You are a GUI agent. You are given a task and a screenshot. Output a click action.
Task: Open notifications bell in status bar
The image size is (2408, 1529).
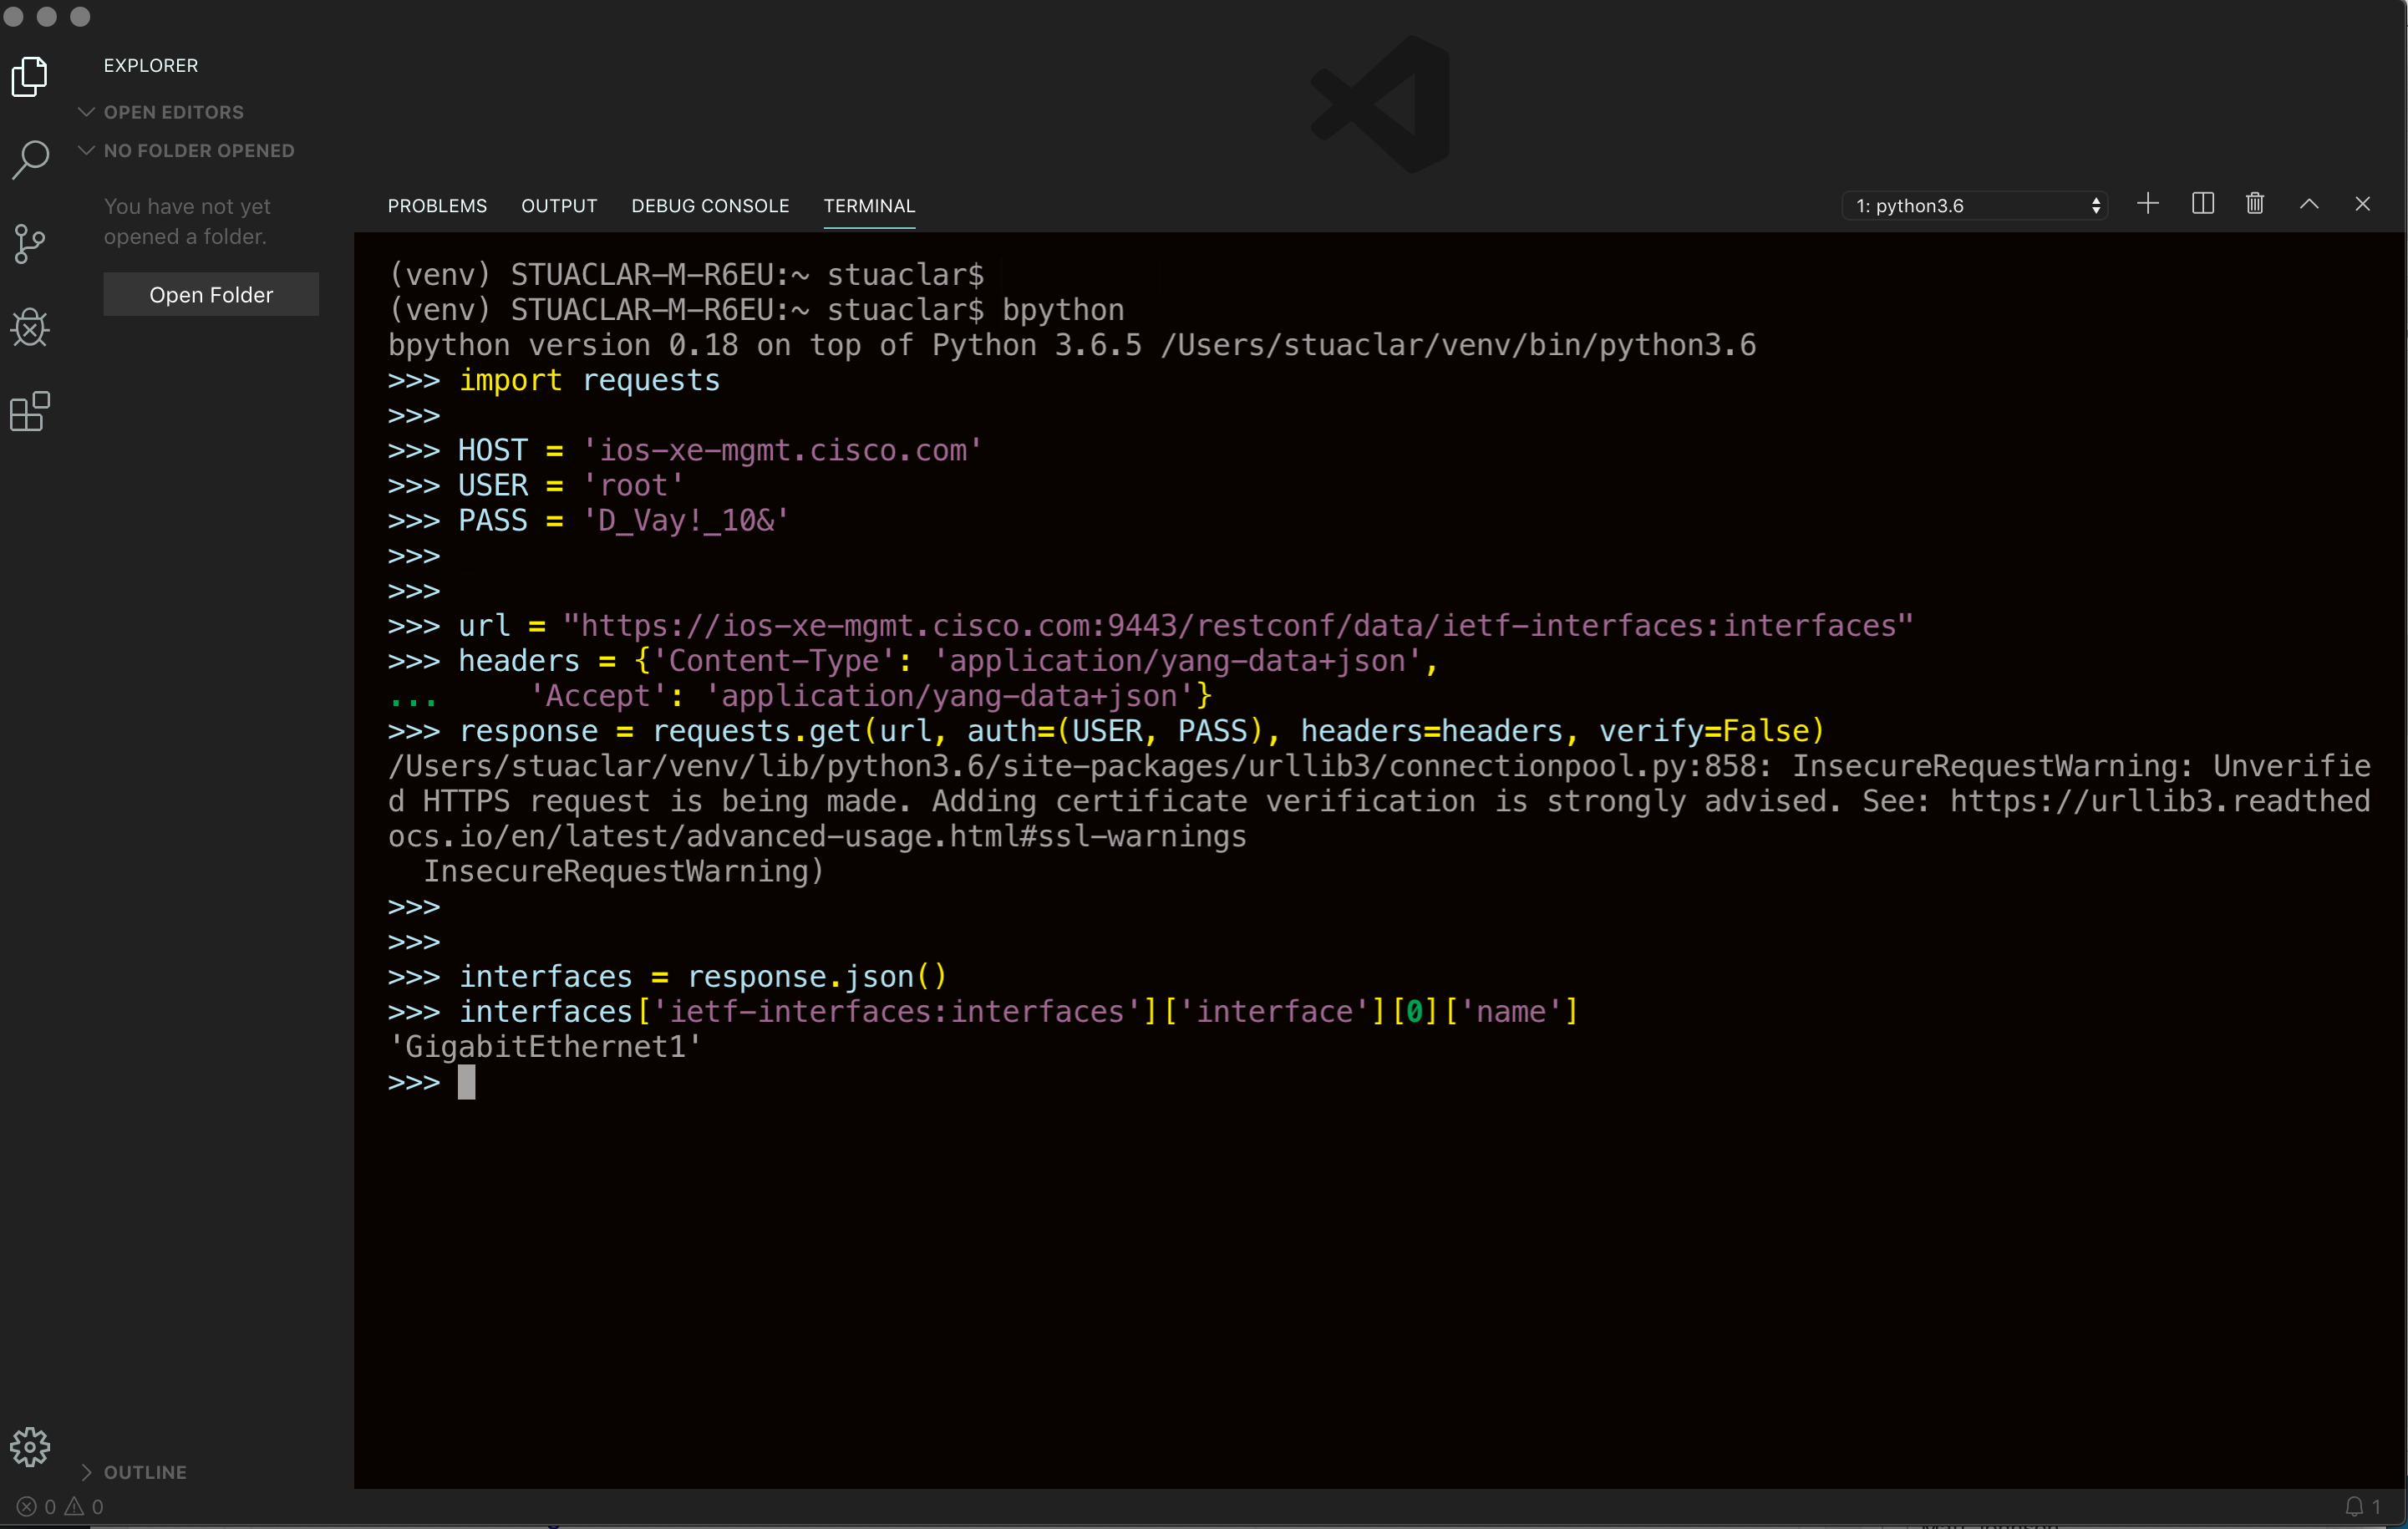(x=2354, y=1506)
